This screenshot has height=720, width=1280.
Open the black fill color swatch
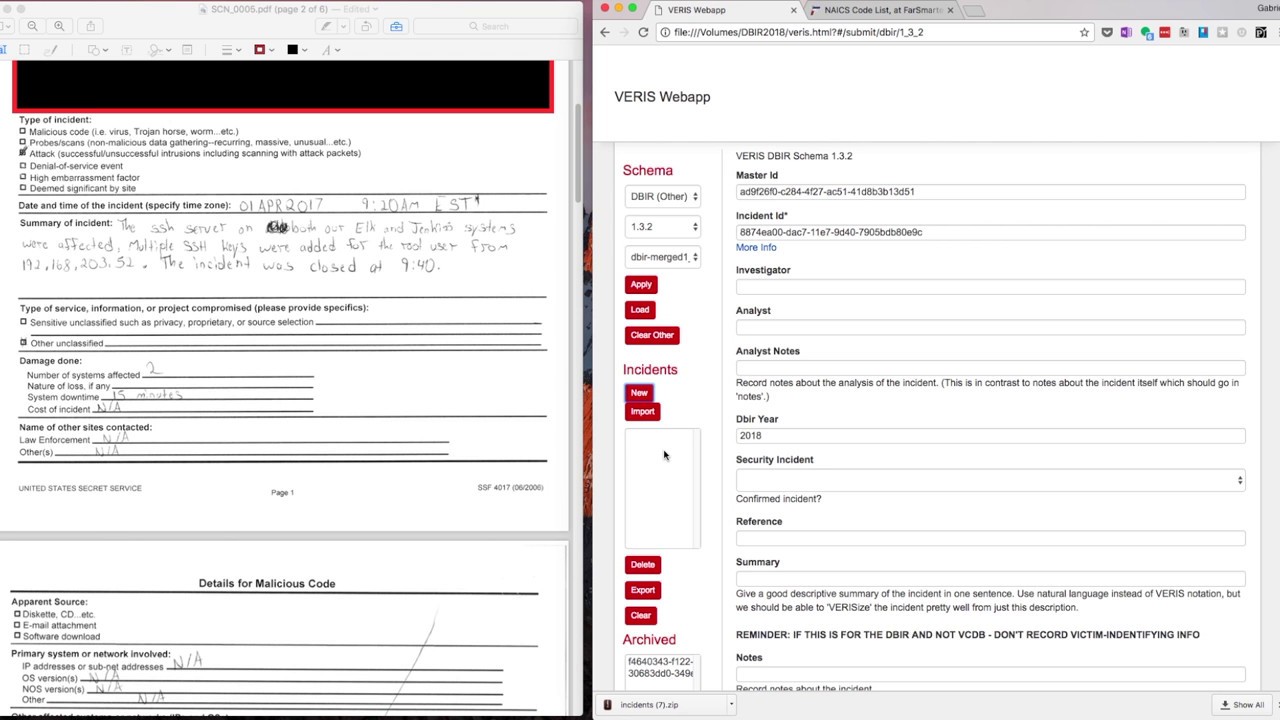pos(295,50)
